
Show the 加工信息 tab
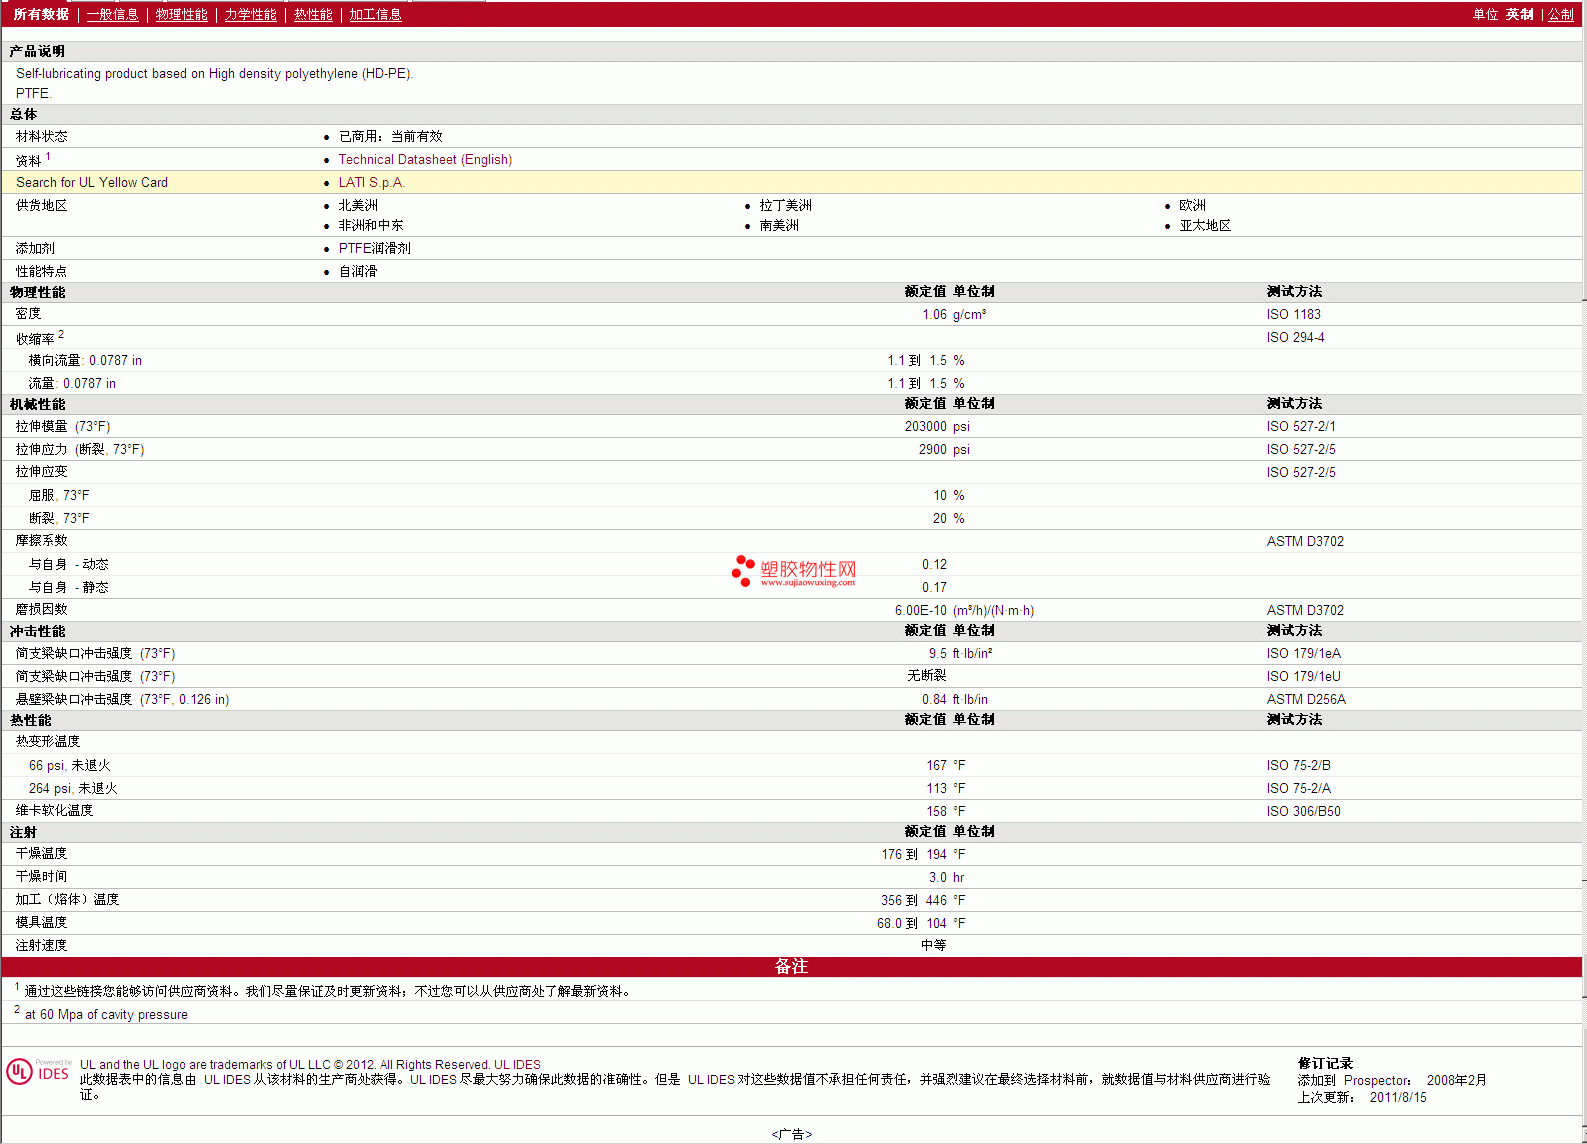point(375,14)
